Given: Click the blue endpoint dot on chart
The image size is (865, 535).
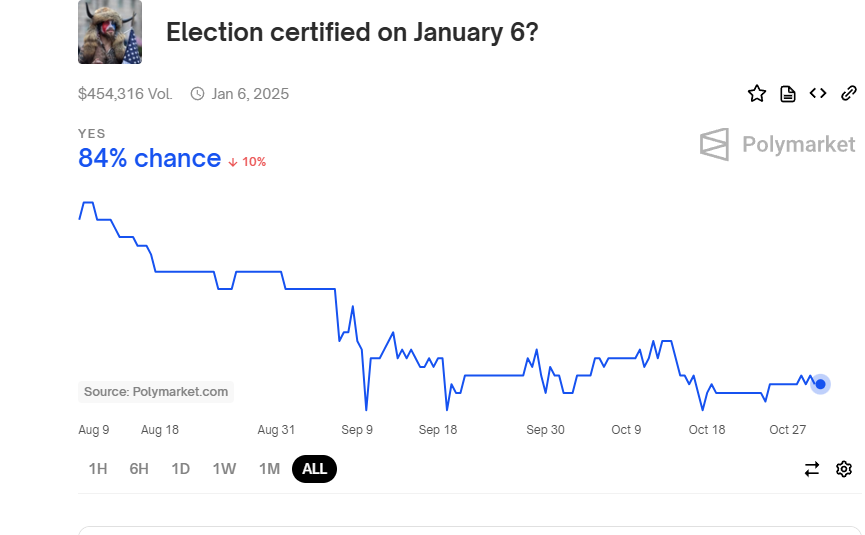Looking at the screenshot, I should [820, 384].
